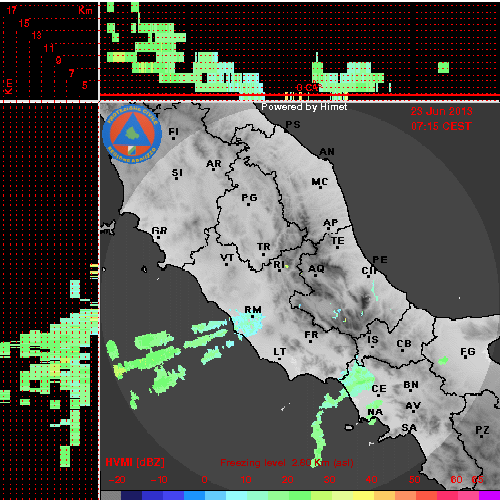Select the date '23 Jun 2013'
Image resolution: width=500 pixels, height=500 pixels.
[441, 111]
